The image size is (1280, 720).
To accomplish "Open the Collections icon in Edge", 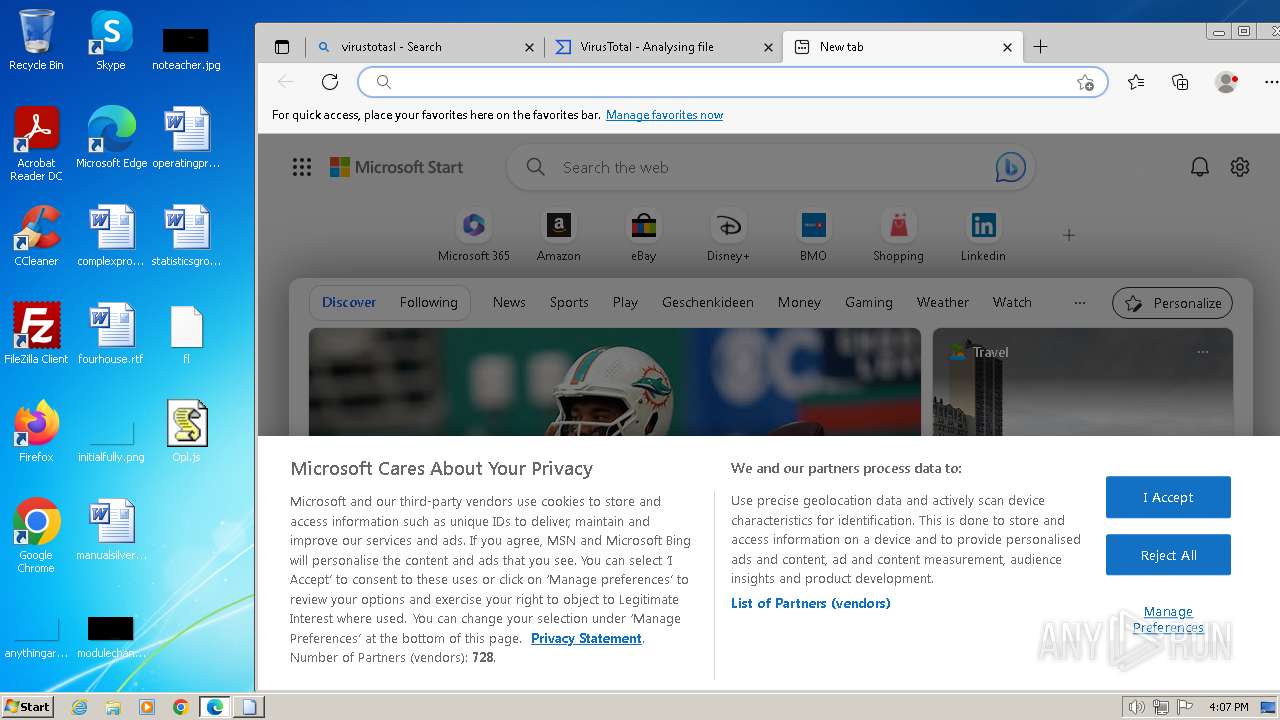I will (x=1180, y=82).
